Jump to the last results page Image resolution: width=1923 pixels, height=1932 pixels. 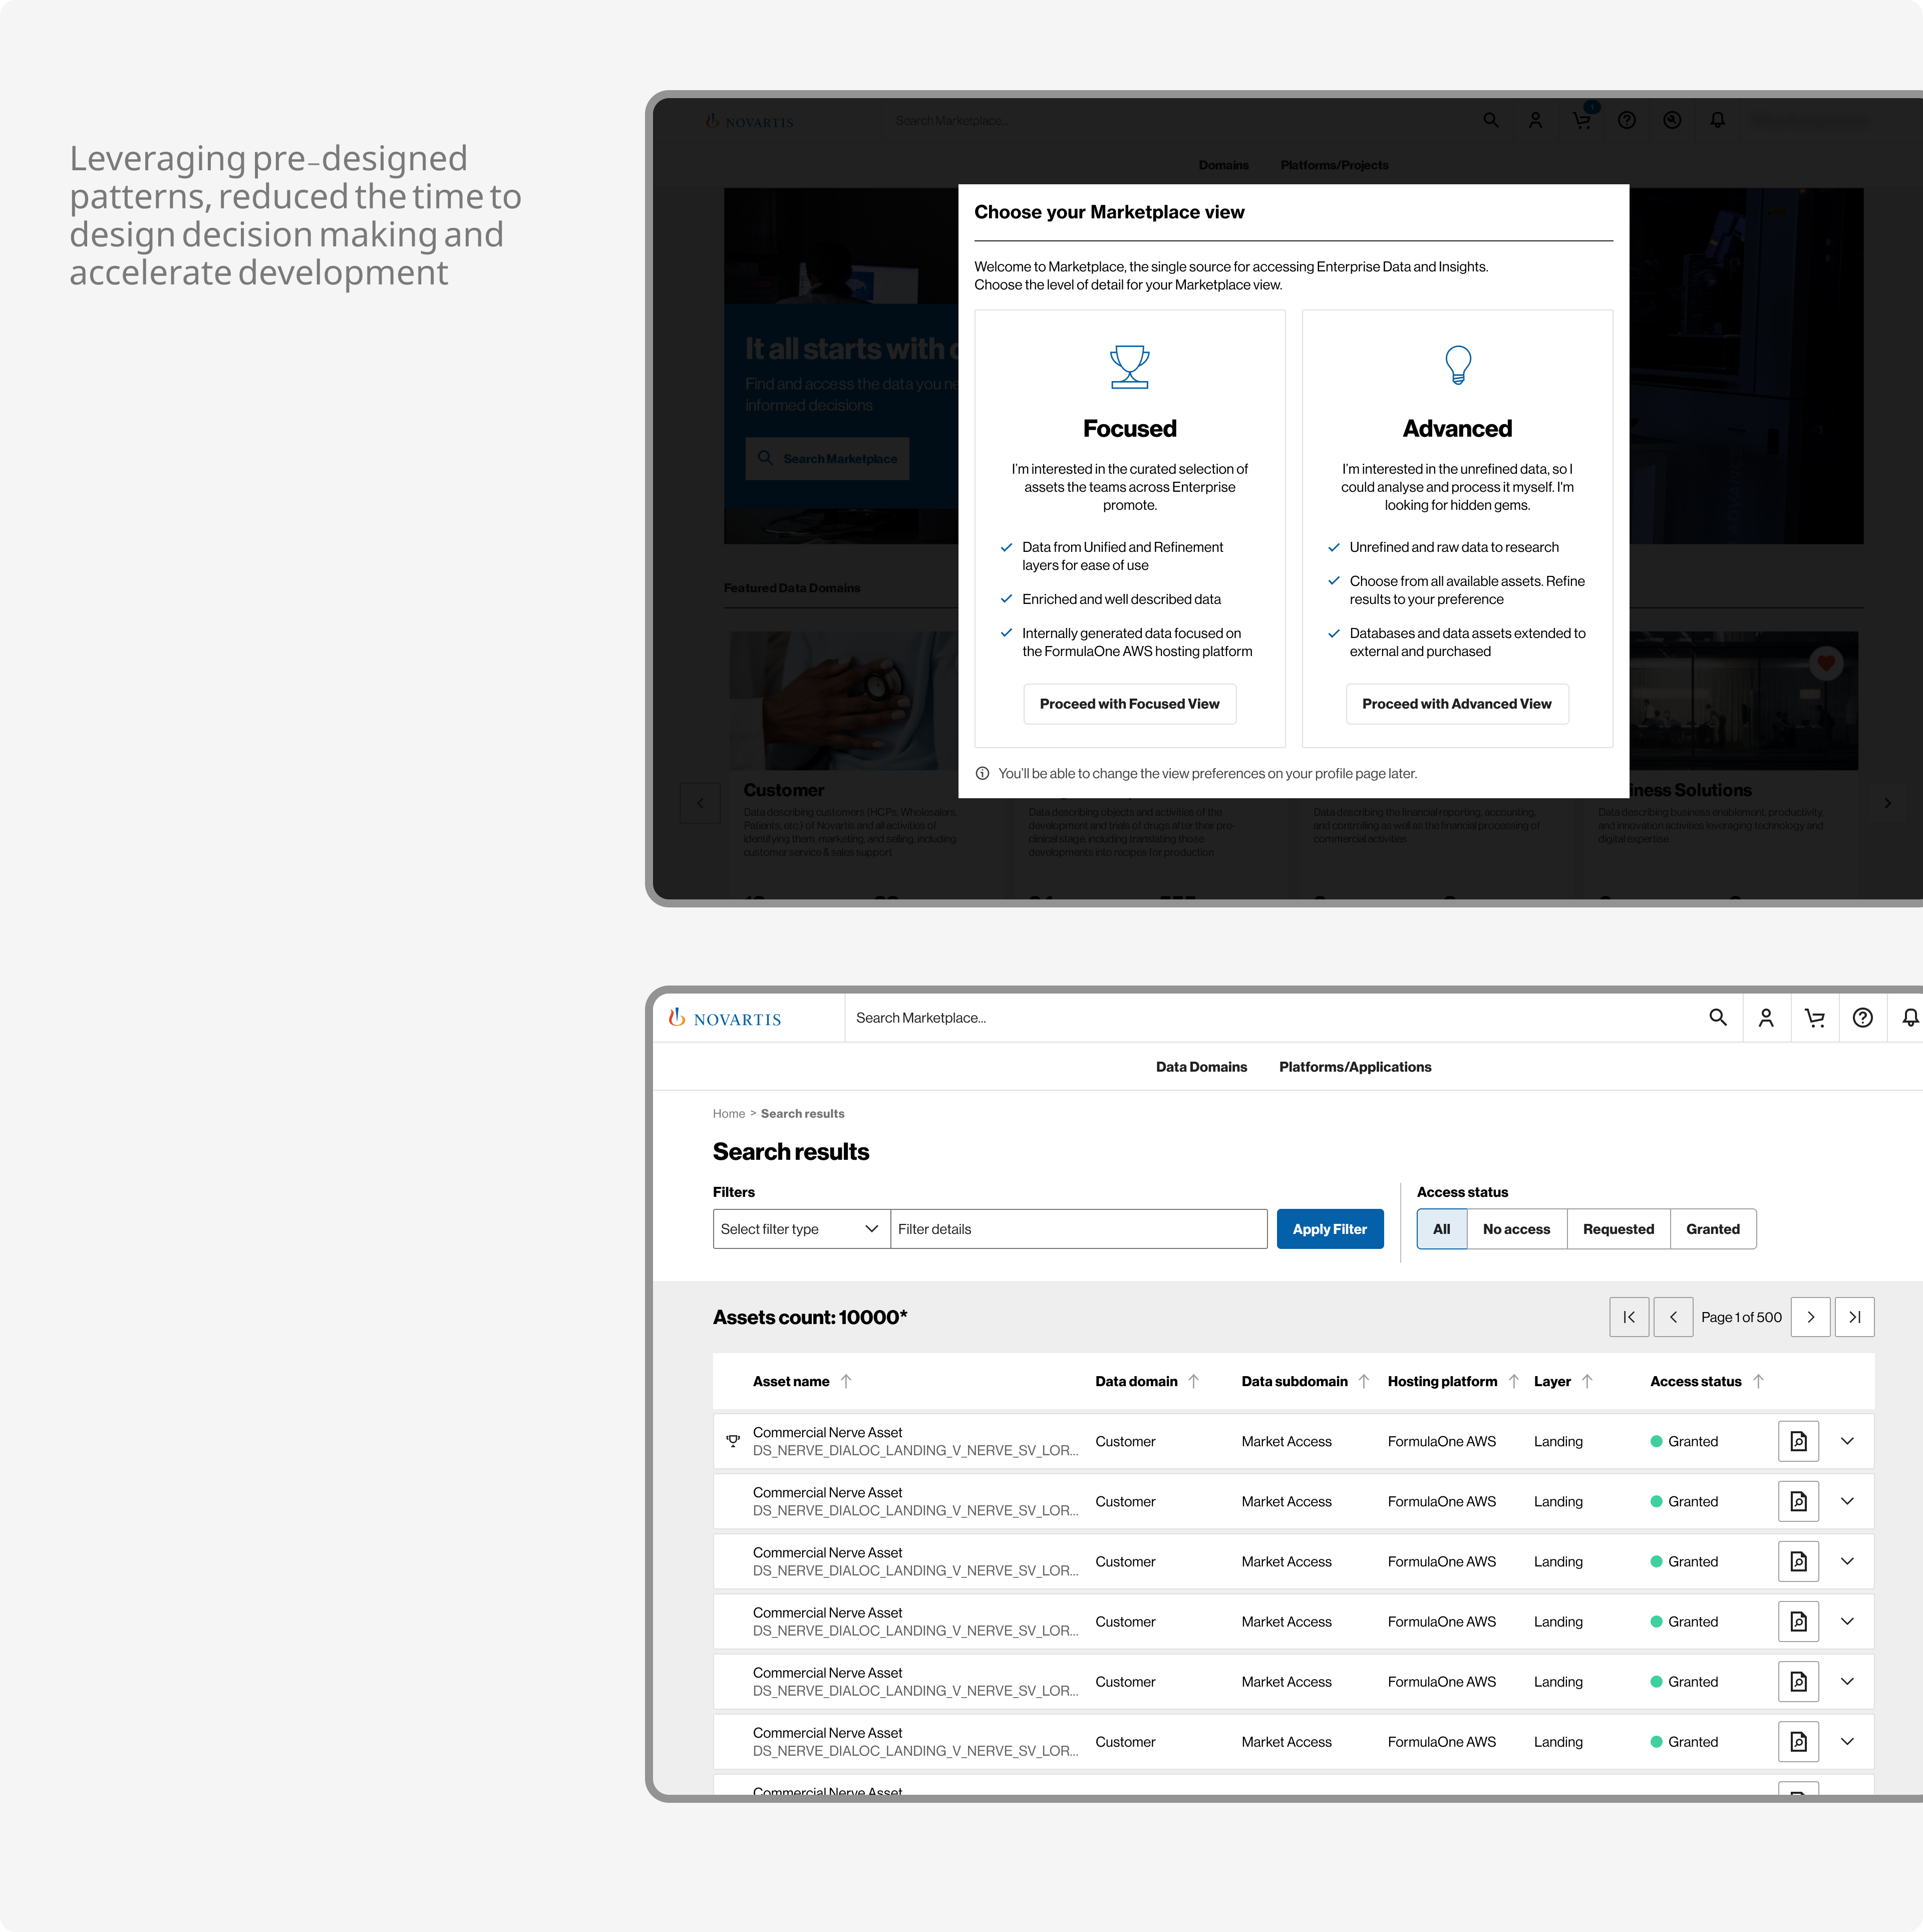tap(1854, 1317)
